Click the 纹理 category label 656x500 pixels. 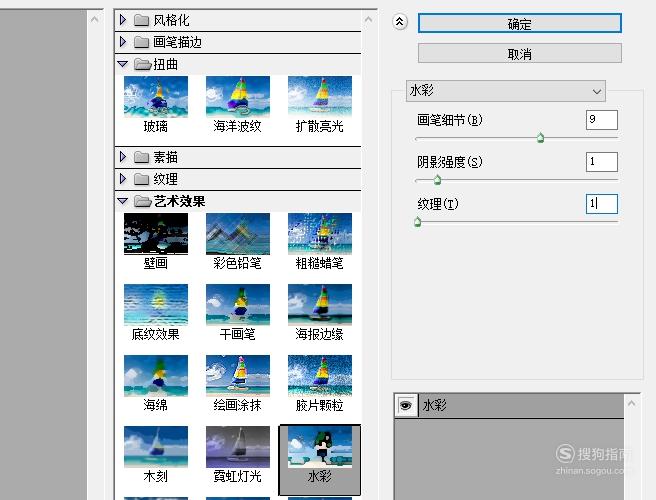166,179
